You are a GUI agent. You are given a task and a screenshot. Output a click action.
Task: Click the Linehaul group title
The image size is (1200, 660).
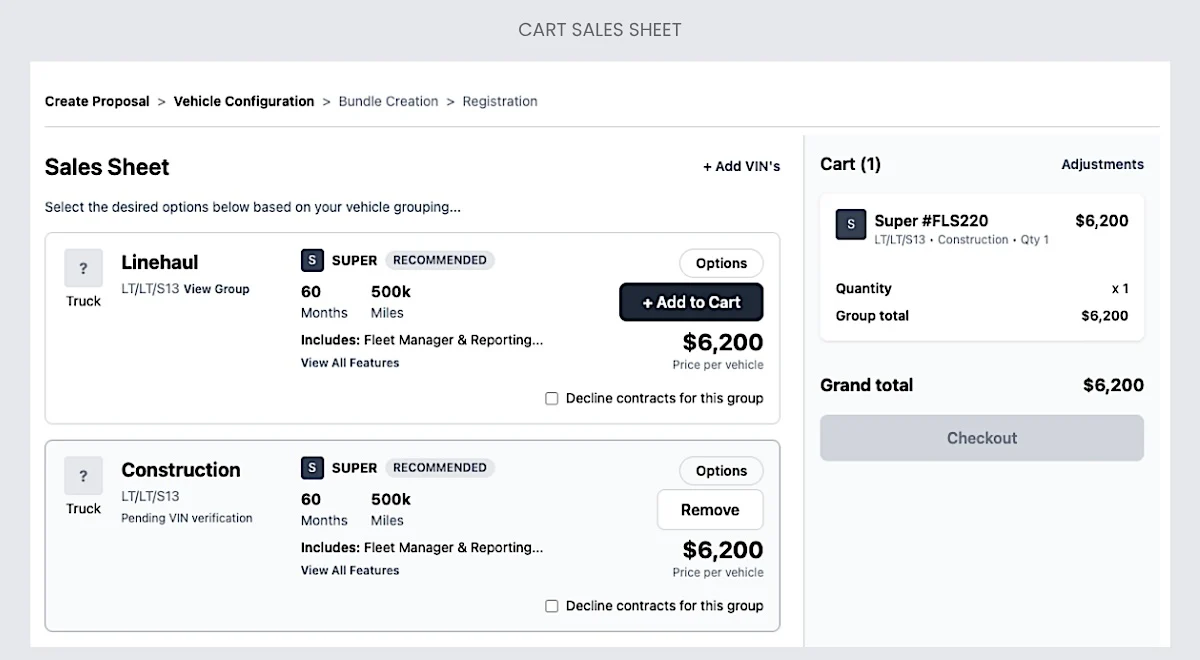(160, 262)
